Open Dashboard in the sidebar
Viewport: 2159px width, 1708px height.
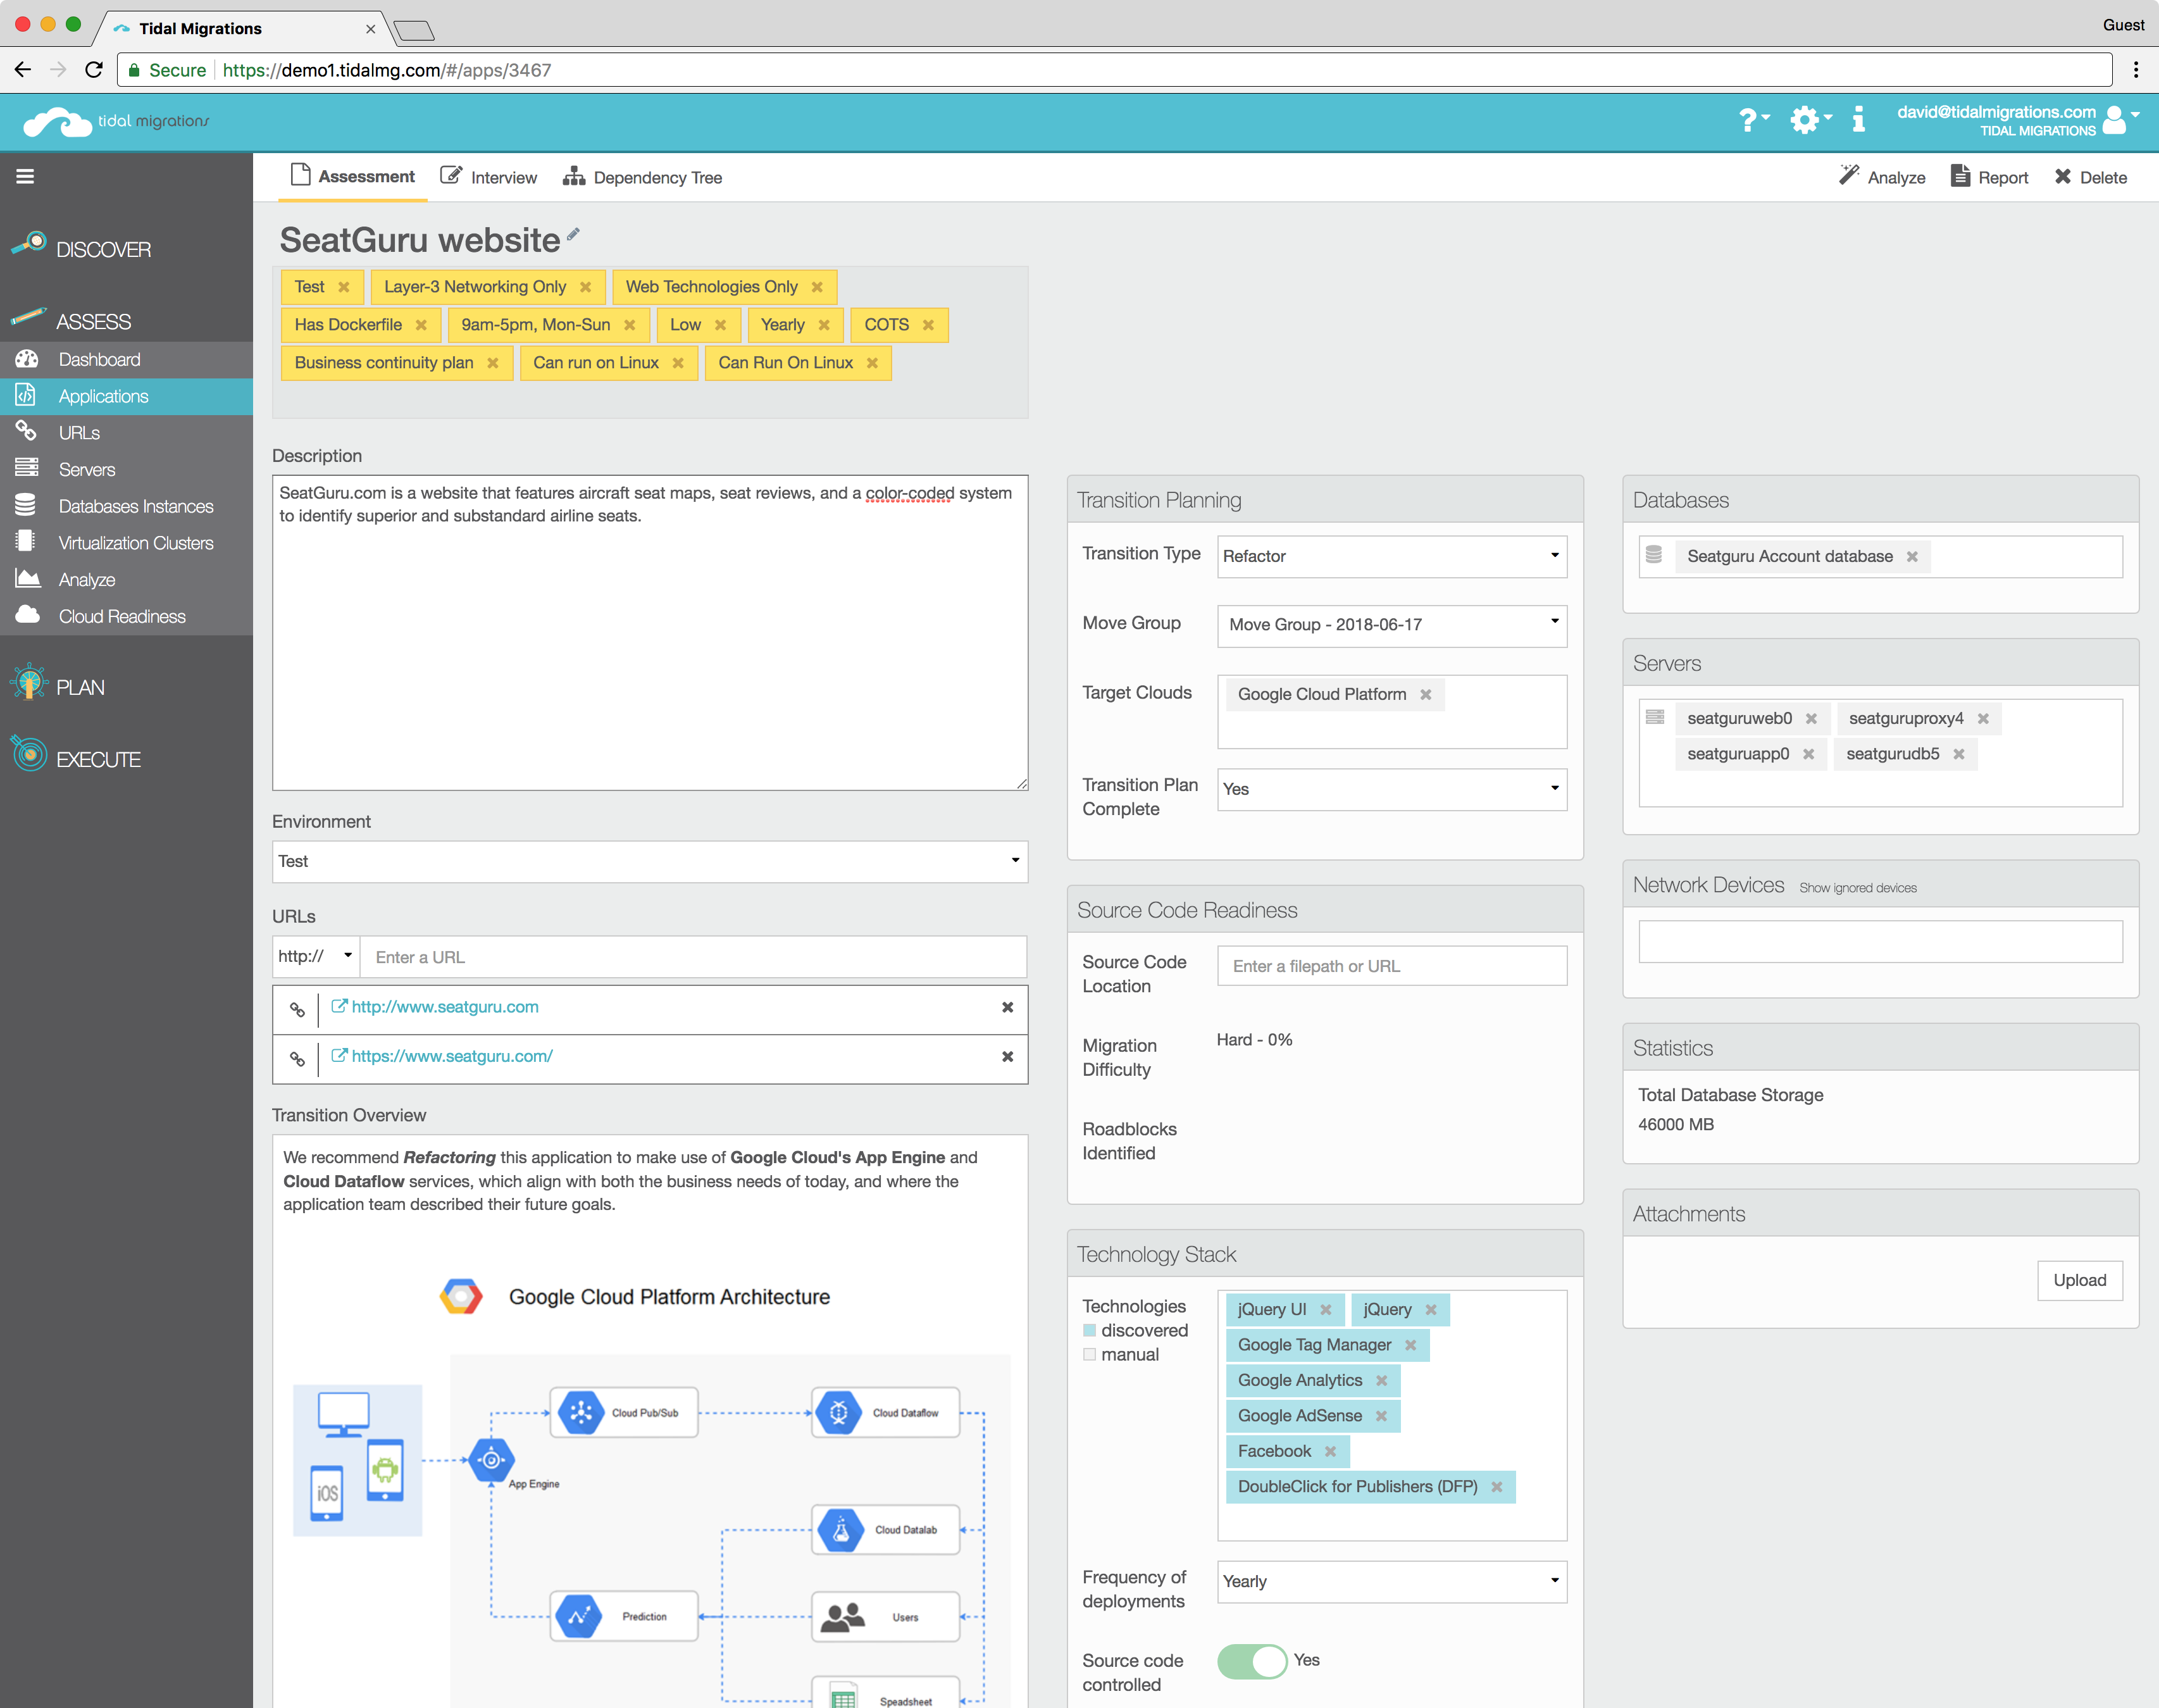(x=126, y=359)
